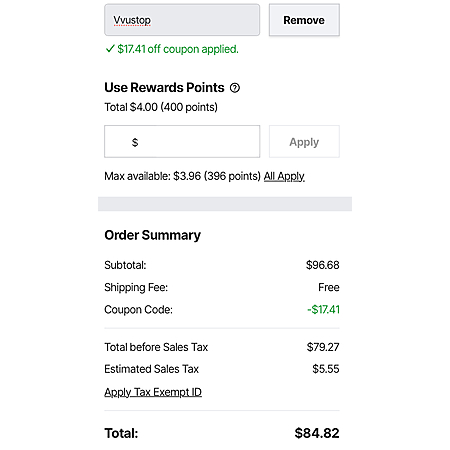Click into the rewards dollar amount field
The height and width of the screenshot is (450, 450).
click(182, 142)
